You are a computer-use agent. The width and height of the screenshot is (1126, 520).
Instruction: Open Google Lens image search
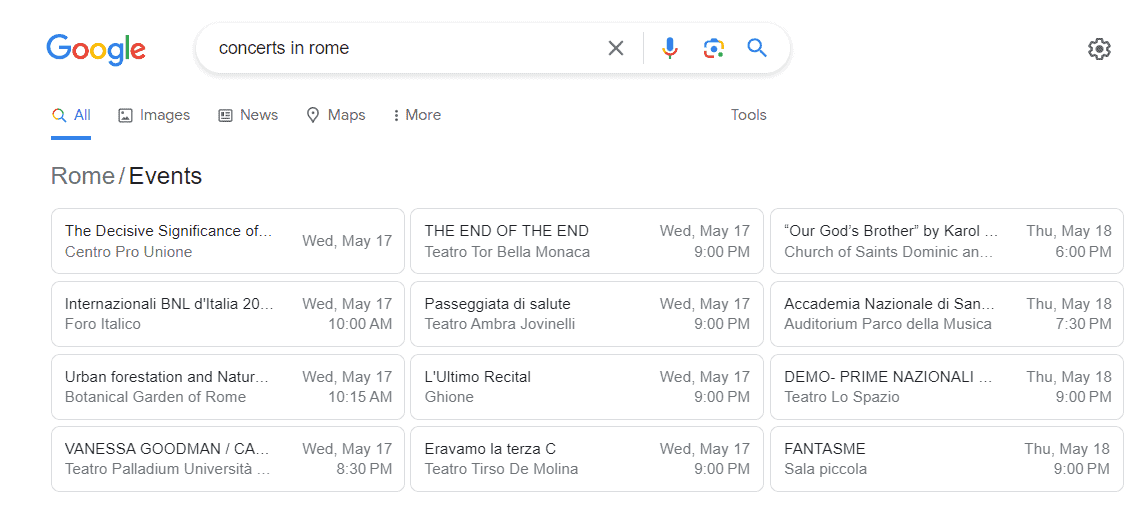(713, 48)
